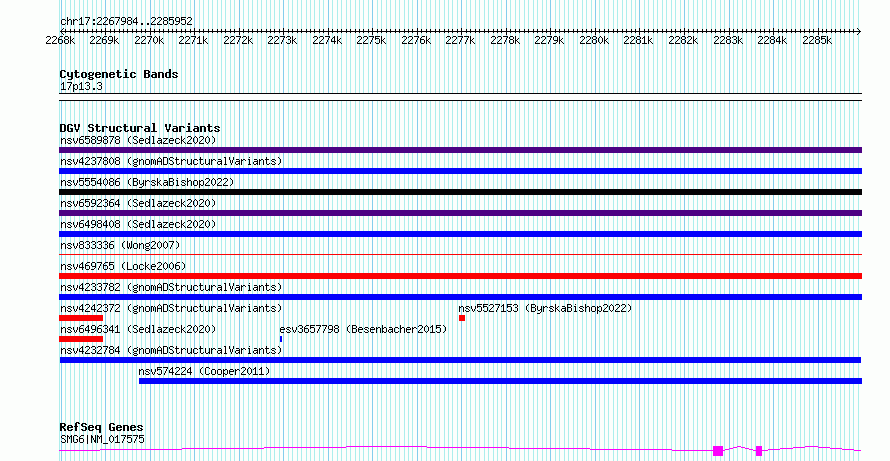This screenshot has width=890, height=461.
Task: Click the small red nsv5527153 marker
Action: coord(462,318)
